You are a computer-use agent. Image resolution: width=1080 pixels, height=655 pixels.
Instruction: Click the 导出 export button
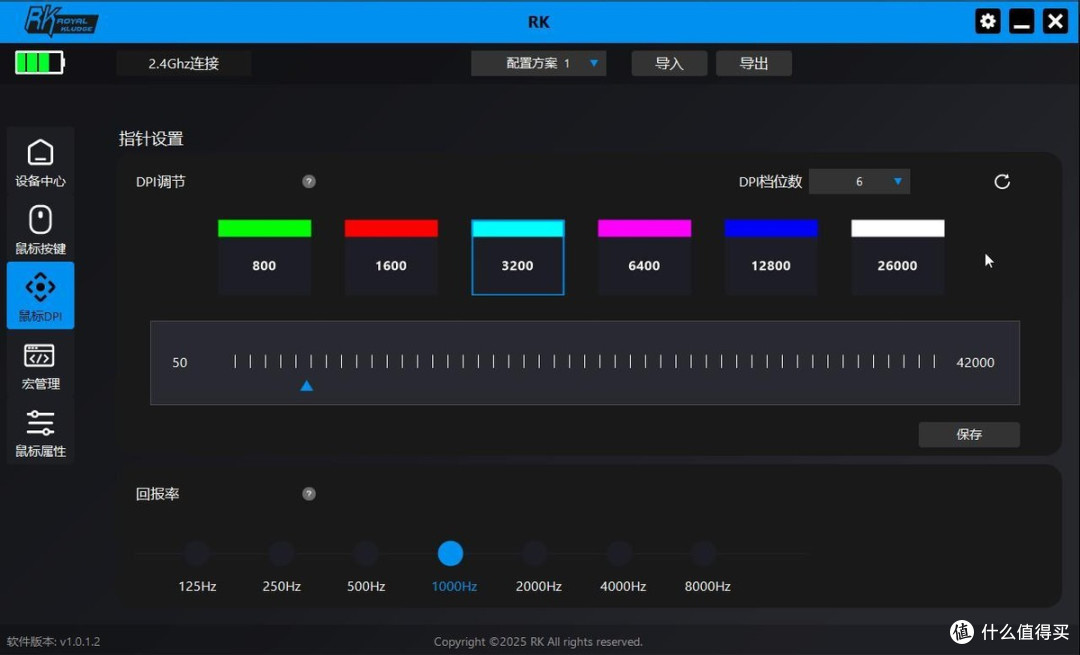(754, 63)
